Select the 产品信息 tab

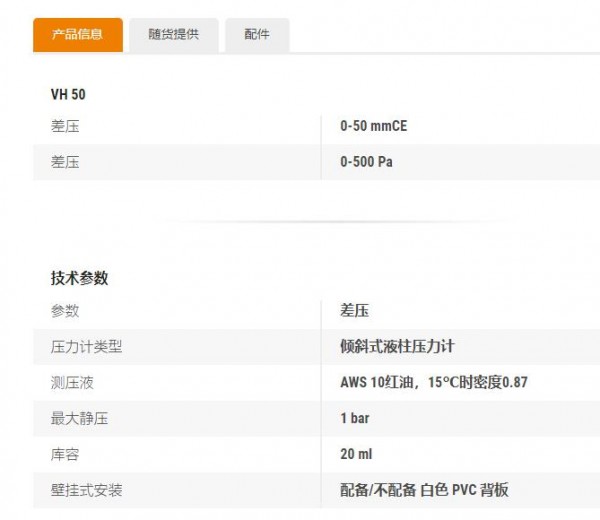(x=78, y=34)
